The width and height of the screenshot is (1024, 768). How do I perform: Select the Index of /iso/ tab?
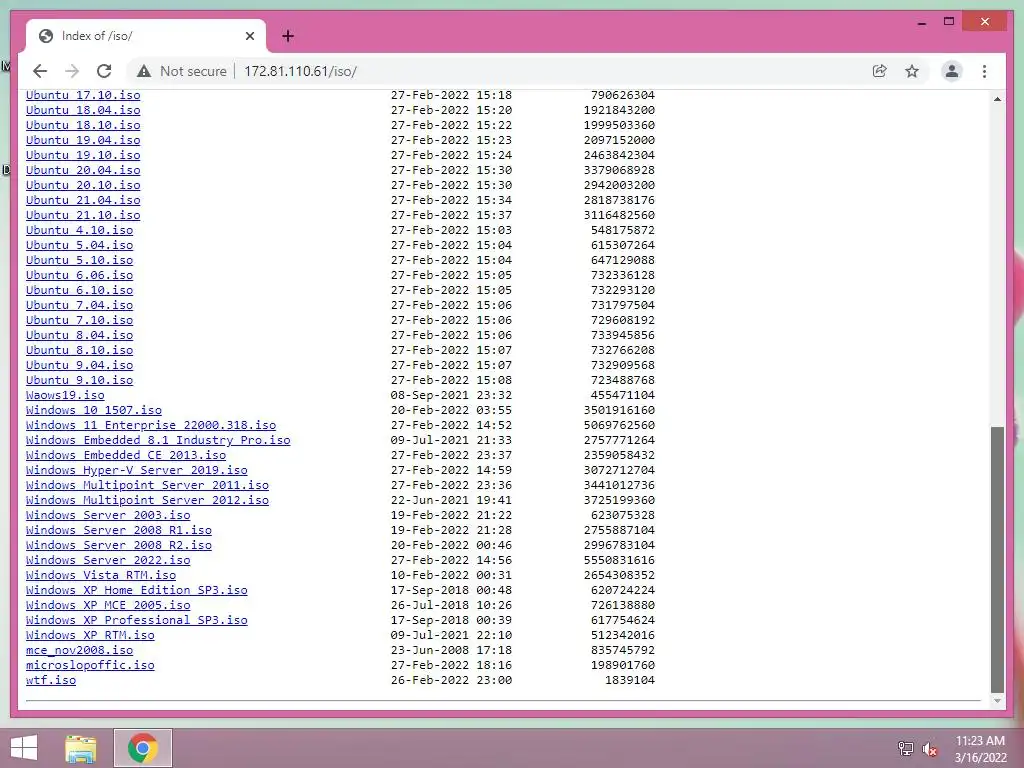pyautogui.click(x=146, y=36)
